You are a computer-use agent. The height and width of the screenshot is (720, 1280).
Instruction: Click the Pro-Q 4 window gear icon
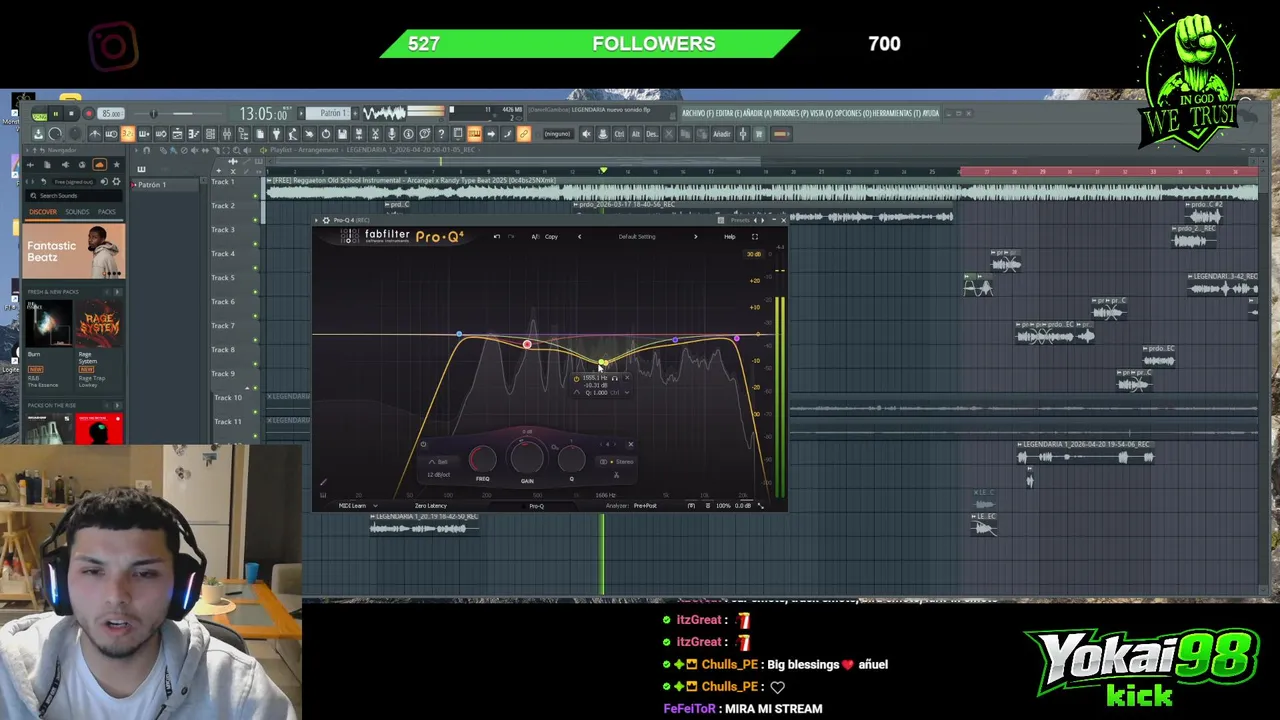point(325,220)
